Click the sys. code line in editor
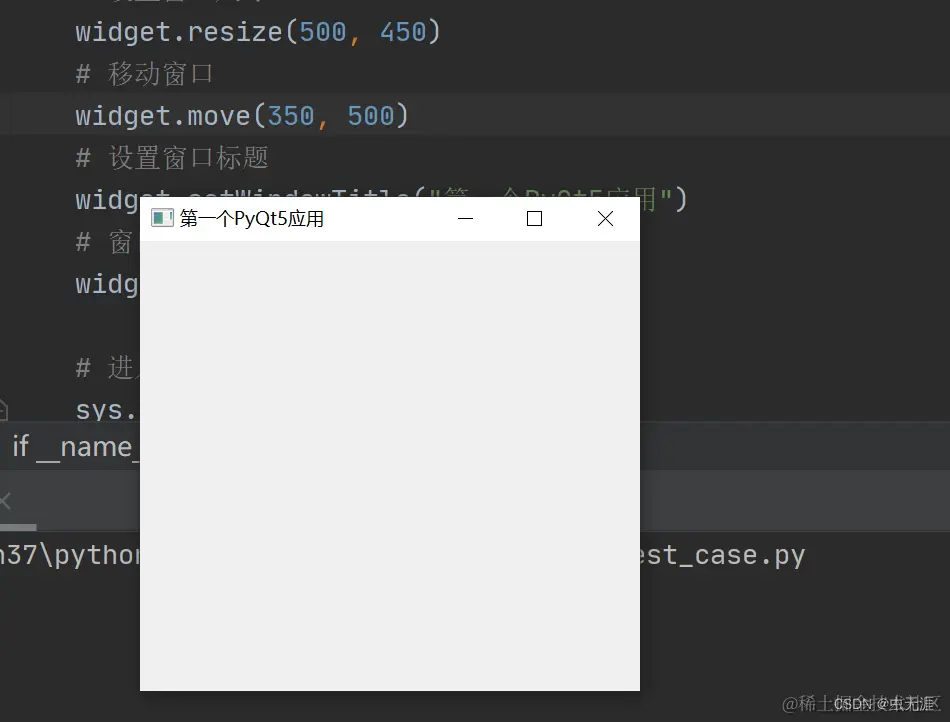The image size is (950, 722). 107,411
